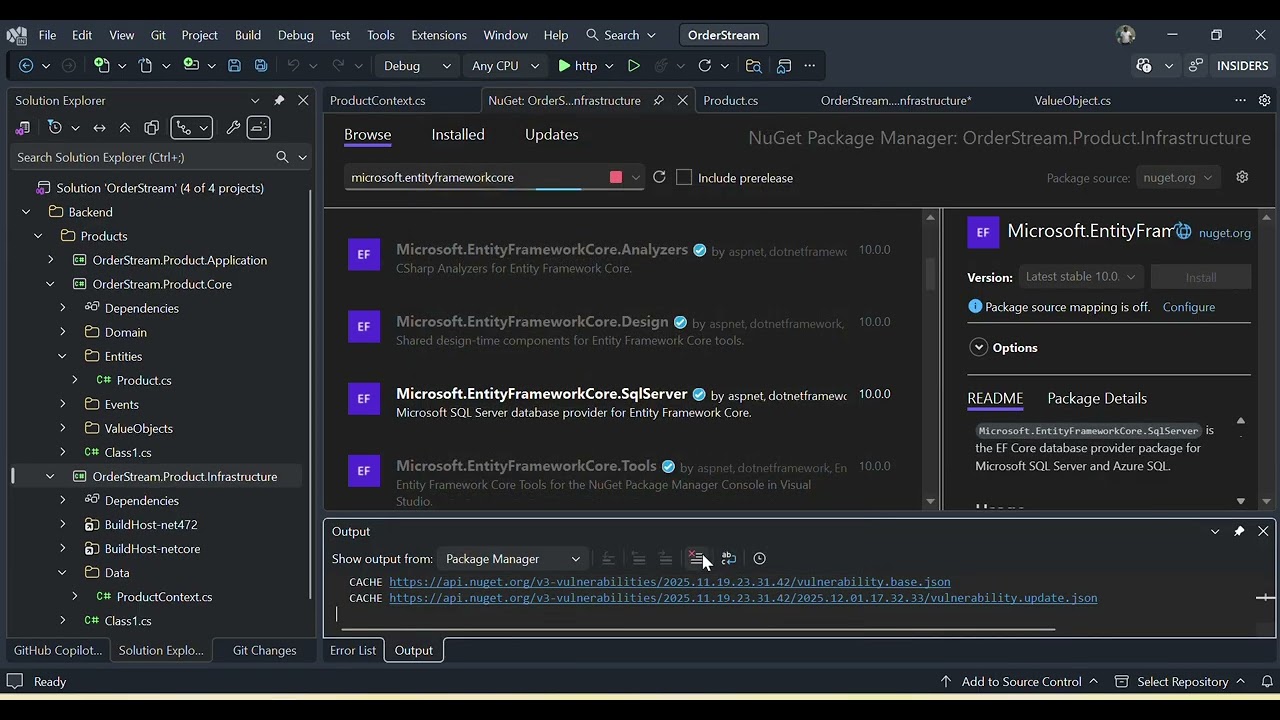The height and width of the screenshot is (720, 1280).
Task: Click the Configure source mapping link
Action: pos(1189,307)
